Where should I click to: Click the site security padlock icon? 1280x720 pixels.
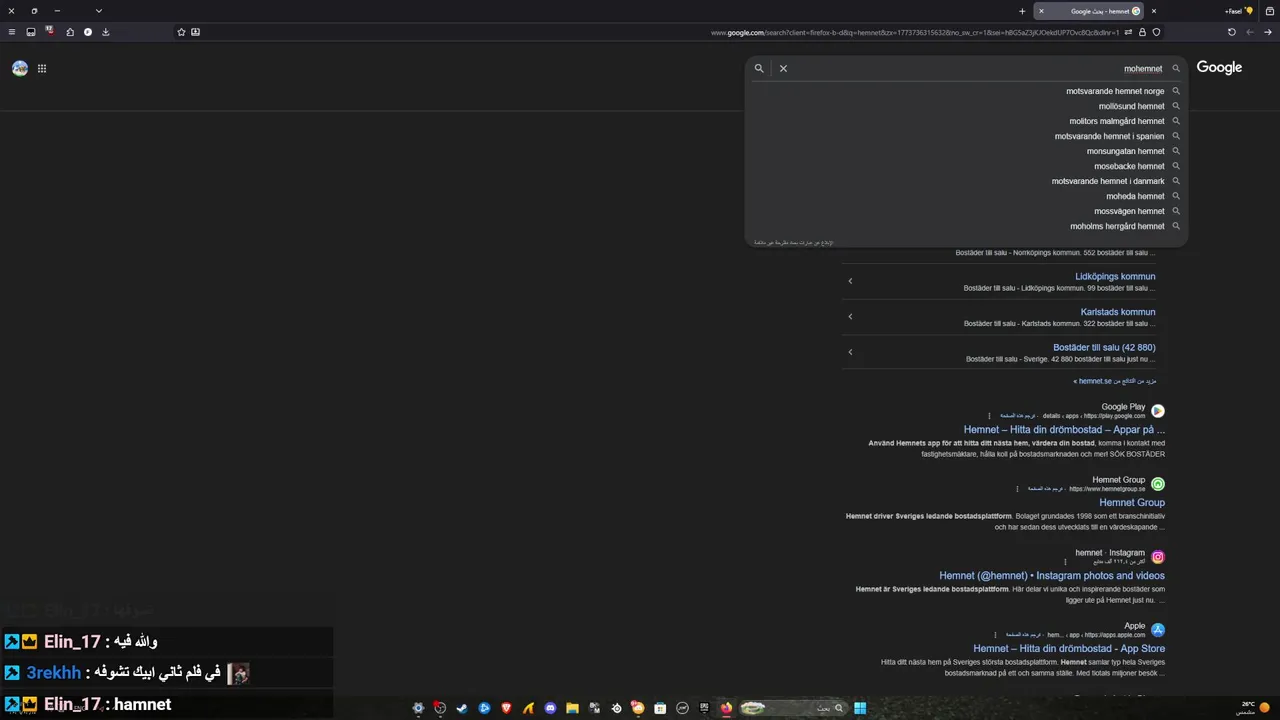(x=1142, y=32)
